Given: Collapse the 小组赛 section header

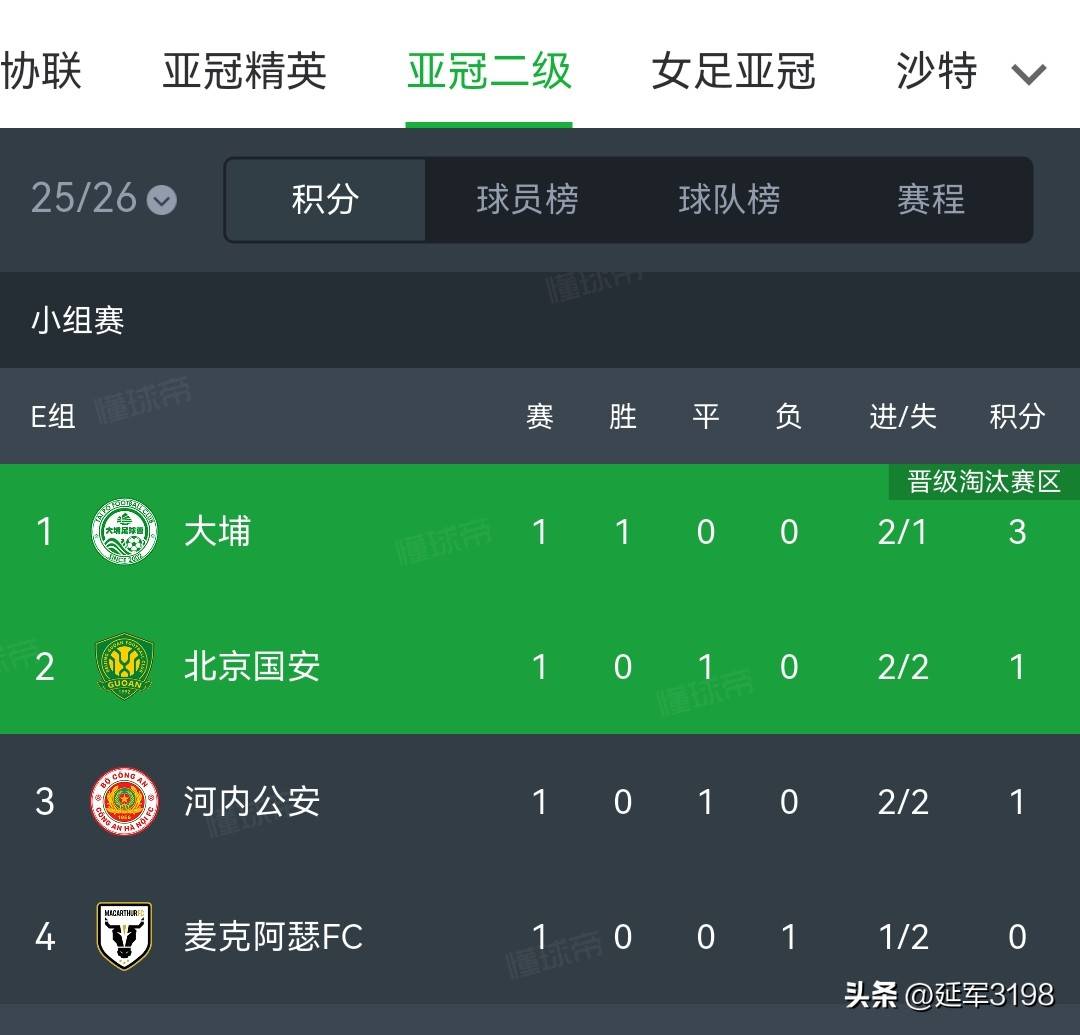Looking at the screenshot, I should click(79, 321).
